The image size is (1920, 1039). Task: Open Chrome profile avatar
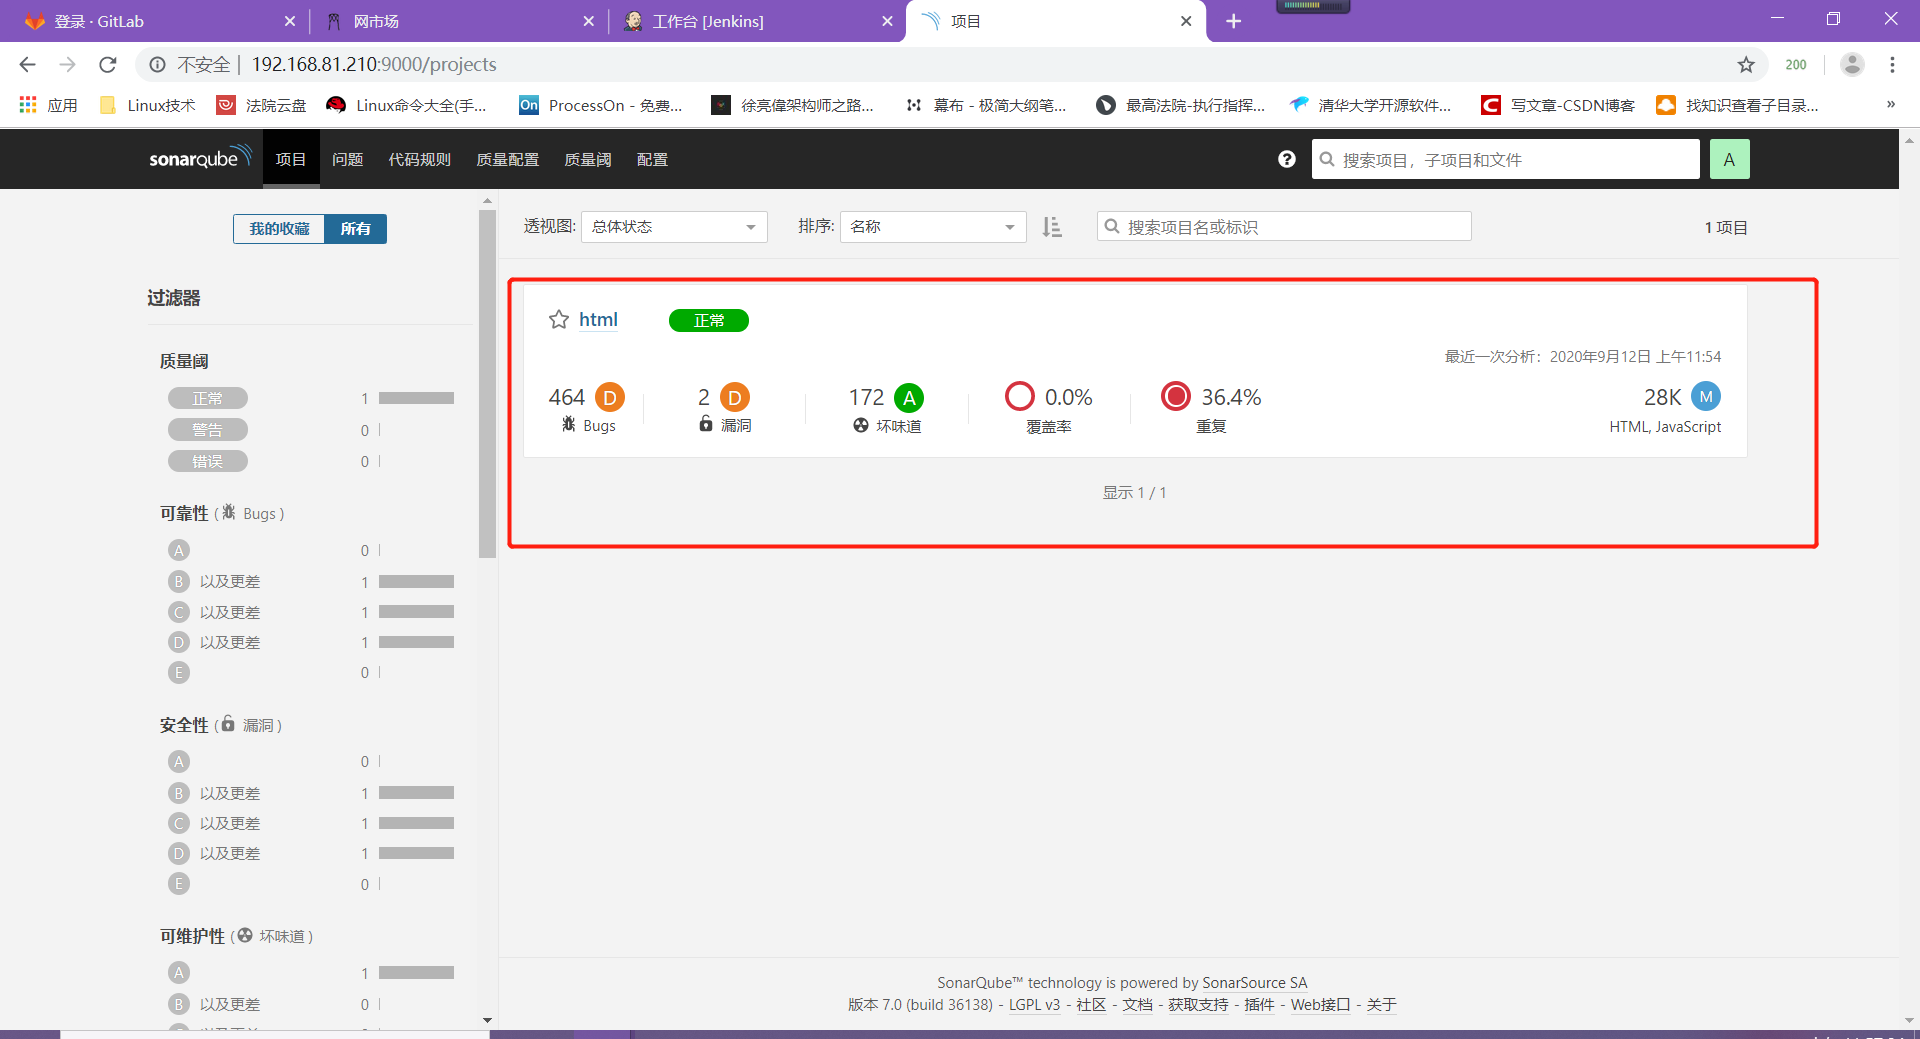point(1852,64)
